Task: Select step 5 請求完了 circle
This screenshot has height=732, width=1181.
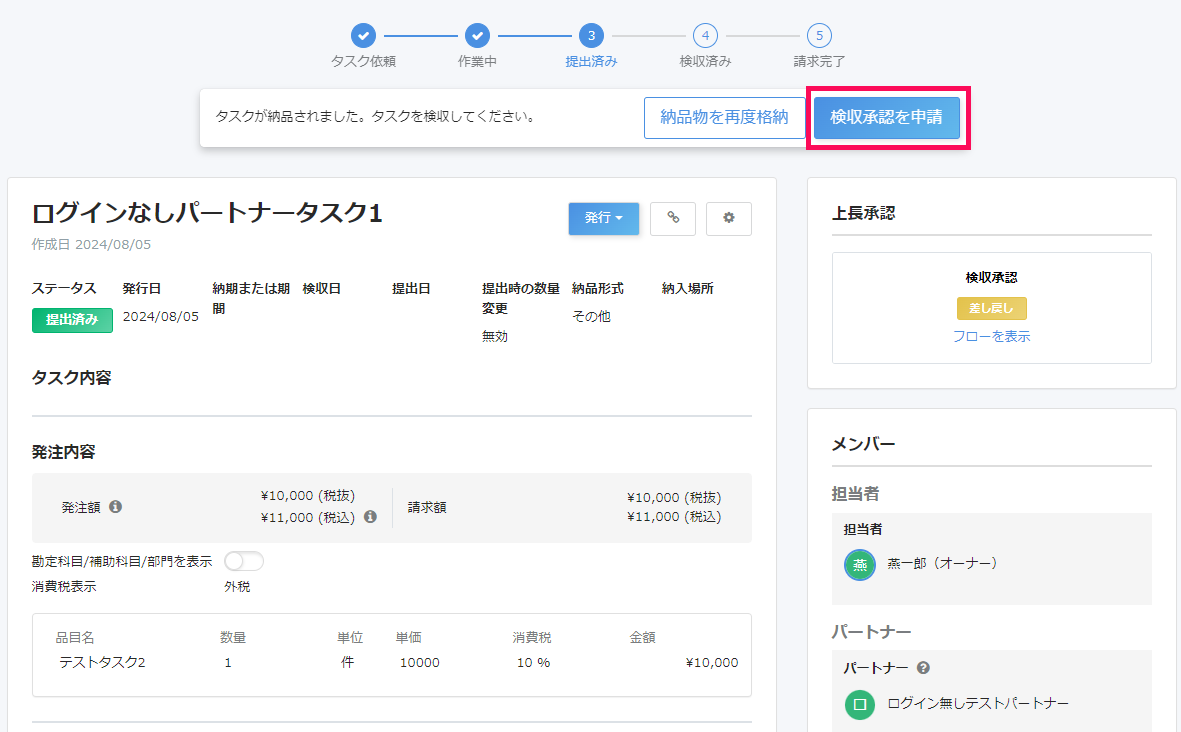Action: pos(819,35)
